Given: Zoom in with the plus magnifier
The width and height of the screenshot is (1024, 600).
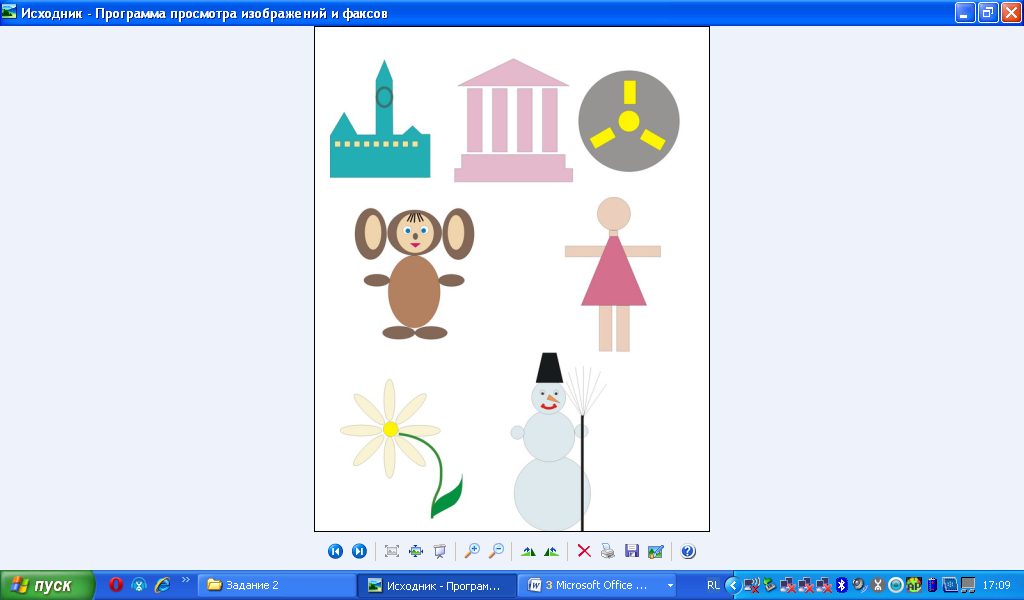Looking at the screenshot, I should point(472,551).
